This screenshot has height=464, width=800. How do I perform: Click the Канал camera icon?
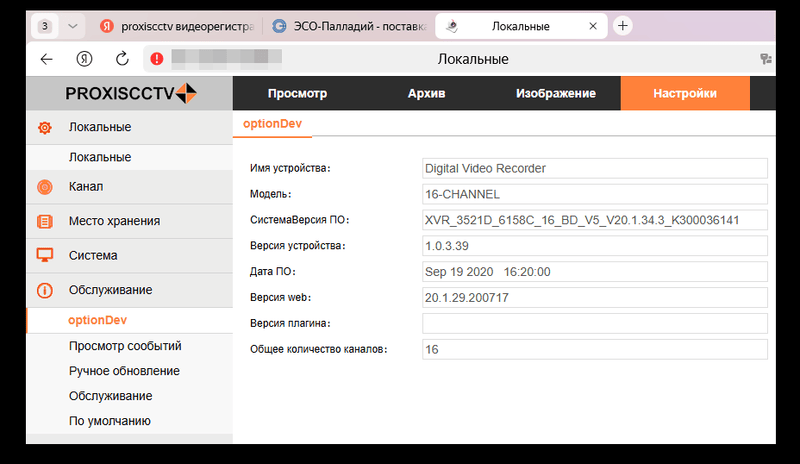point(45,187)
